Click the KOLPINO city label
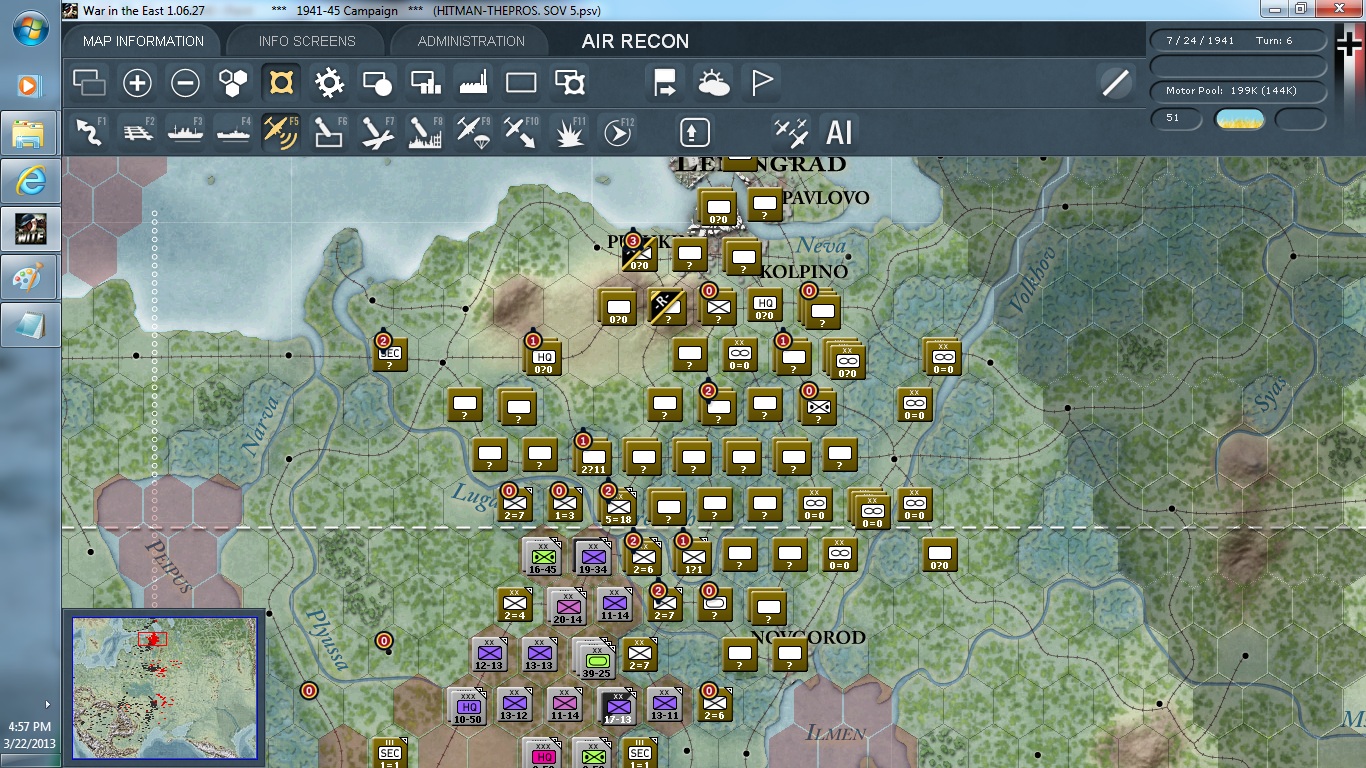This screenshot has height=768, width=1366. (804, 272)
